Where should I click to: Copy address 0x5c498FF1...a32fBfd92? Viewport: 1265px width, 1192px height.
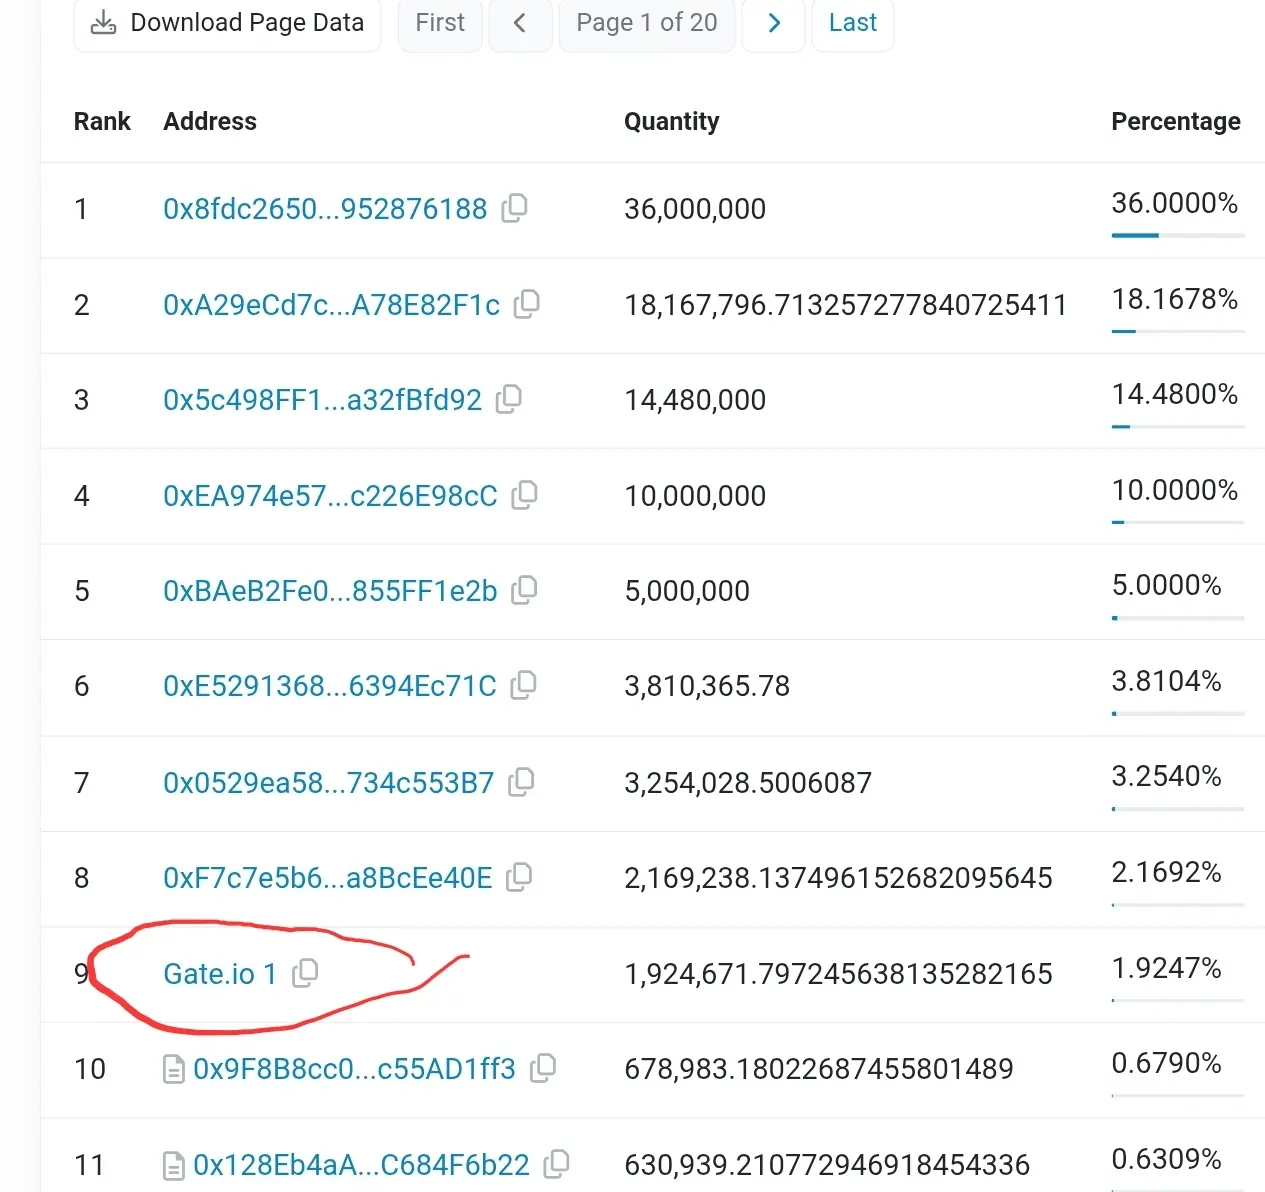[508, 399]
